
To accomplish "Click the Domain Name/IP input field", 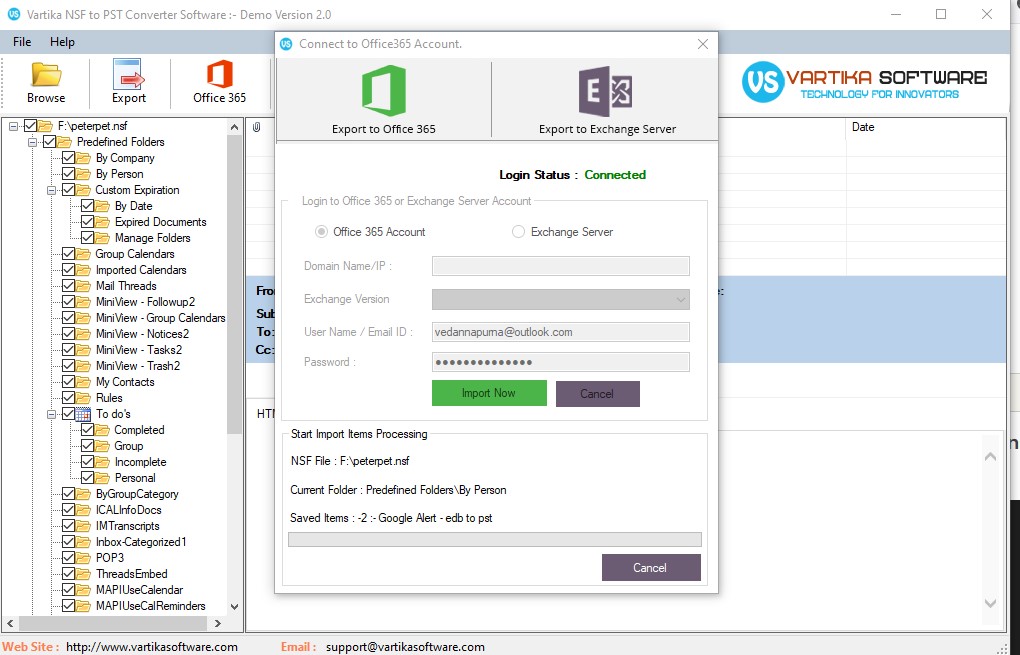I will [x=561, y=265].
